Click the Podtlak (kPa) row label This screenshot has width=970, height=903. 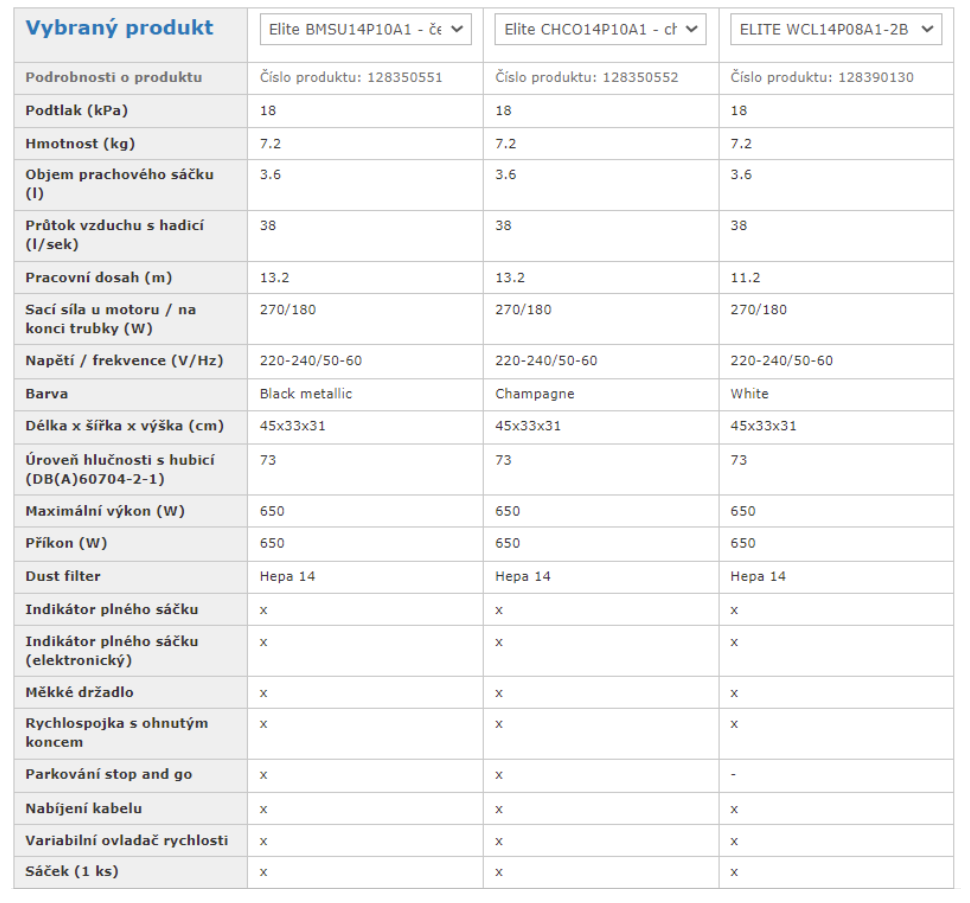77,111
